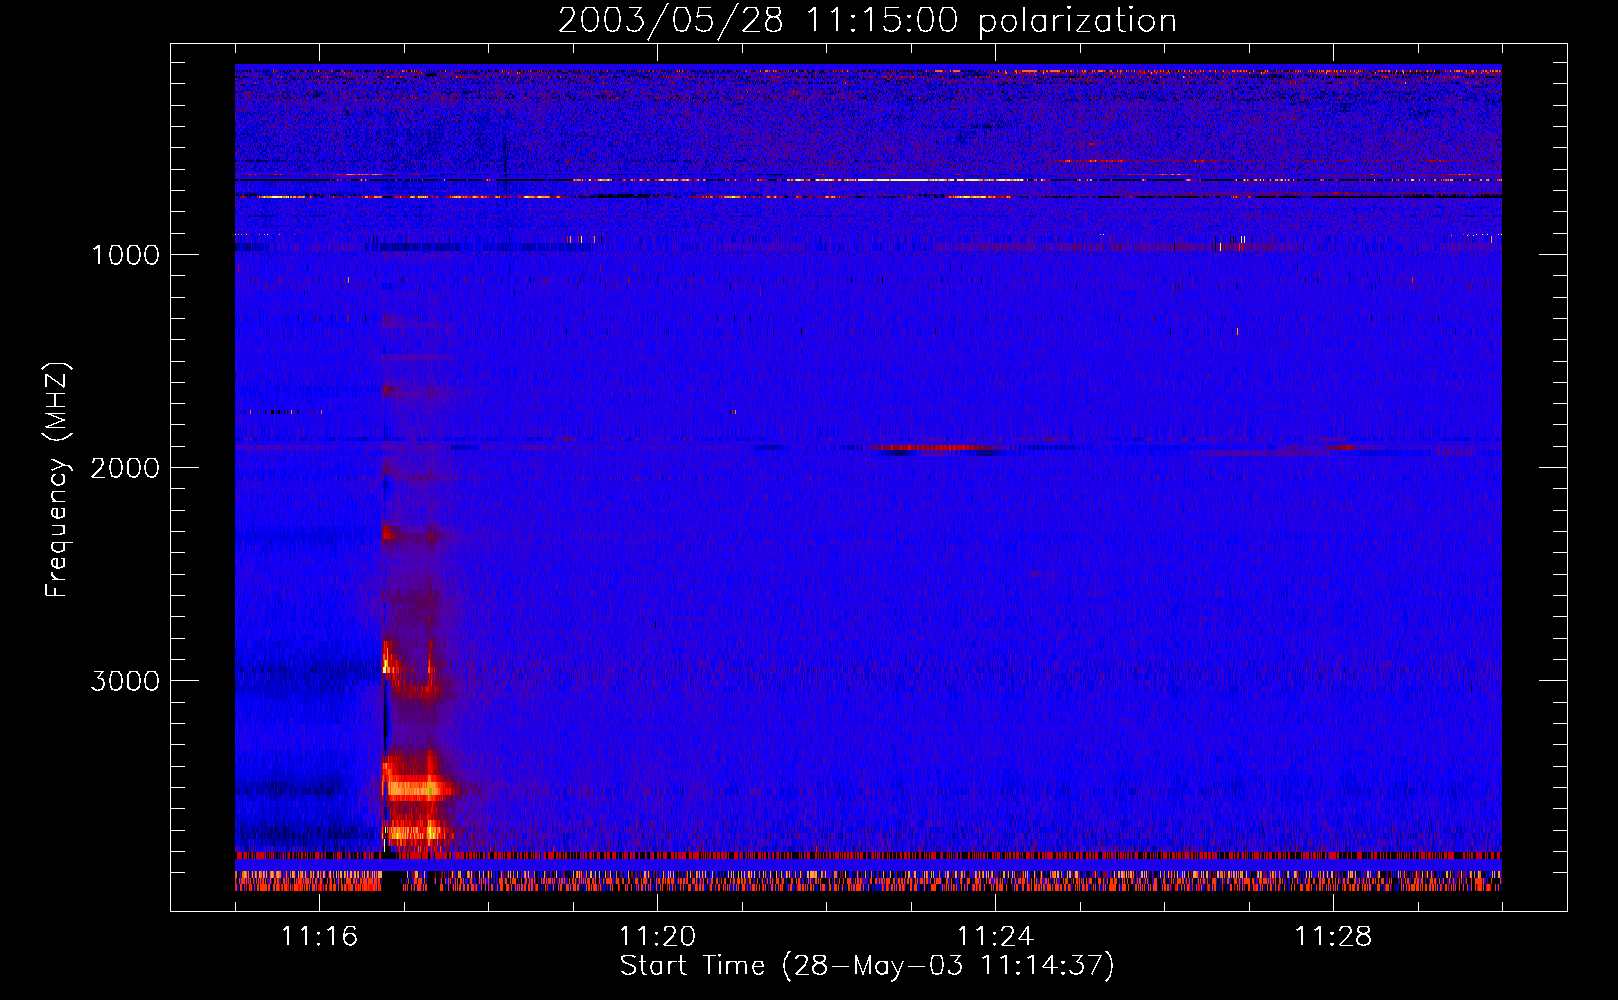Screen dimensions: 1618x1000
Task: Click the 3000 frequency tick label
Action: 125,681
